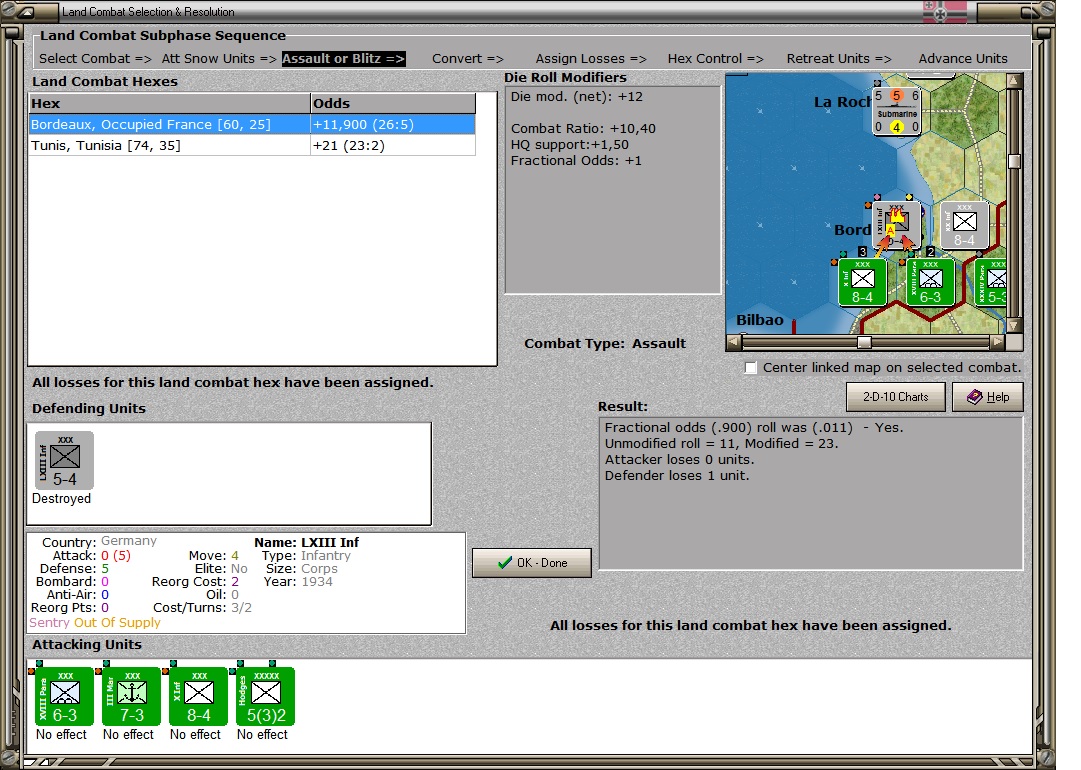The height and width of the screenshot is (770, 1081).
Task: Click the Hex column header
Action: 170,103
